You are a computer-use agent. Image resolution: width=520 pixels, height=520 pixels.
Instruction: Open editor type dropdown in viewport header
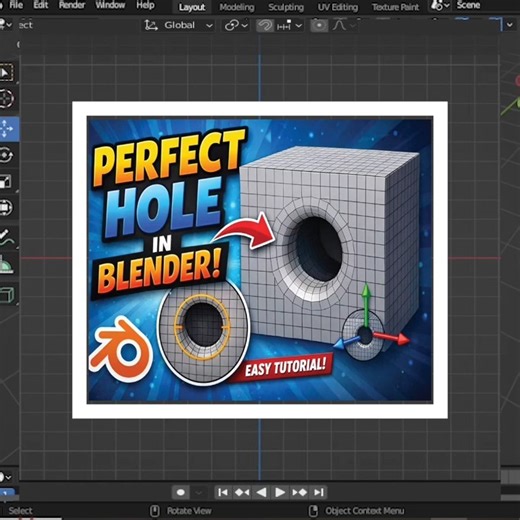(x=5, y=25)
